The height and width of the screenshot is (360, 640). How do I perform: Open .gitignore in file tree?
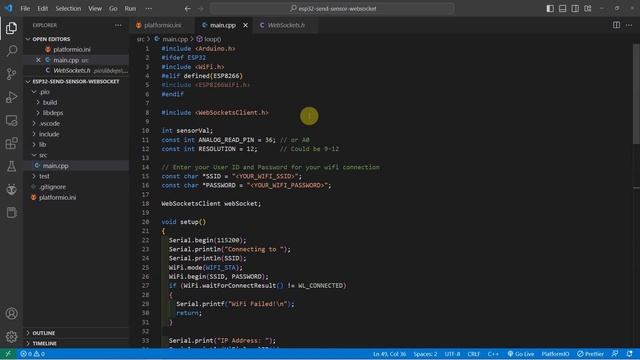[53, 187]
